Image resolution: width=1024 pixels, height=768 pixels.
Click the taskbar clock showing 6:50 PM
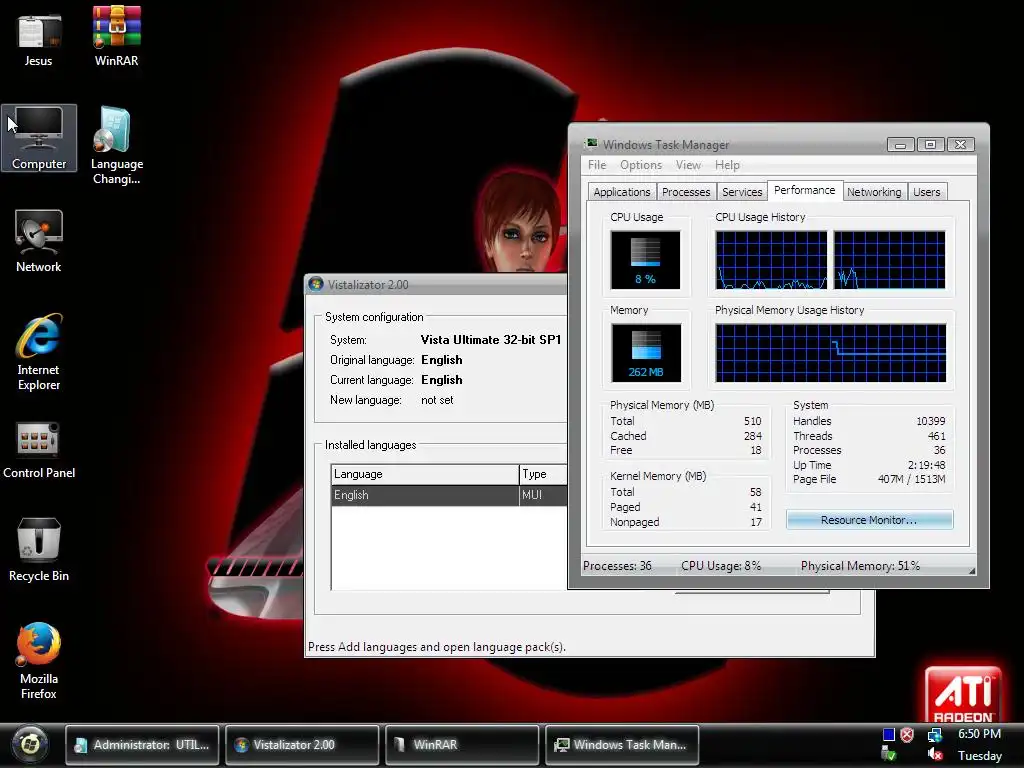[x=979, y=734]
